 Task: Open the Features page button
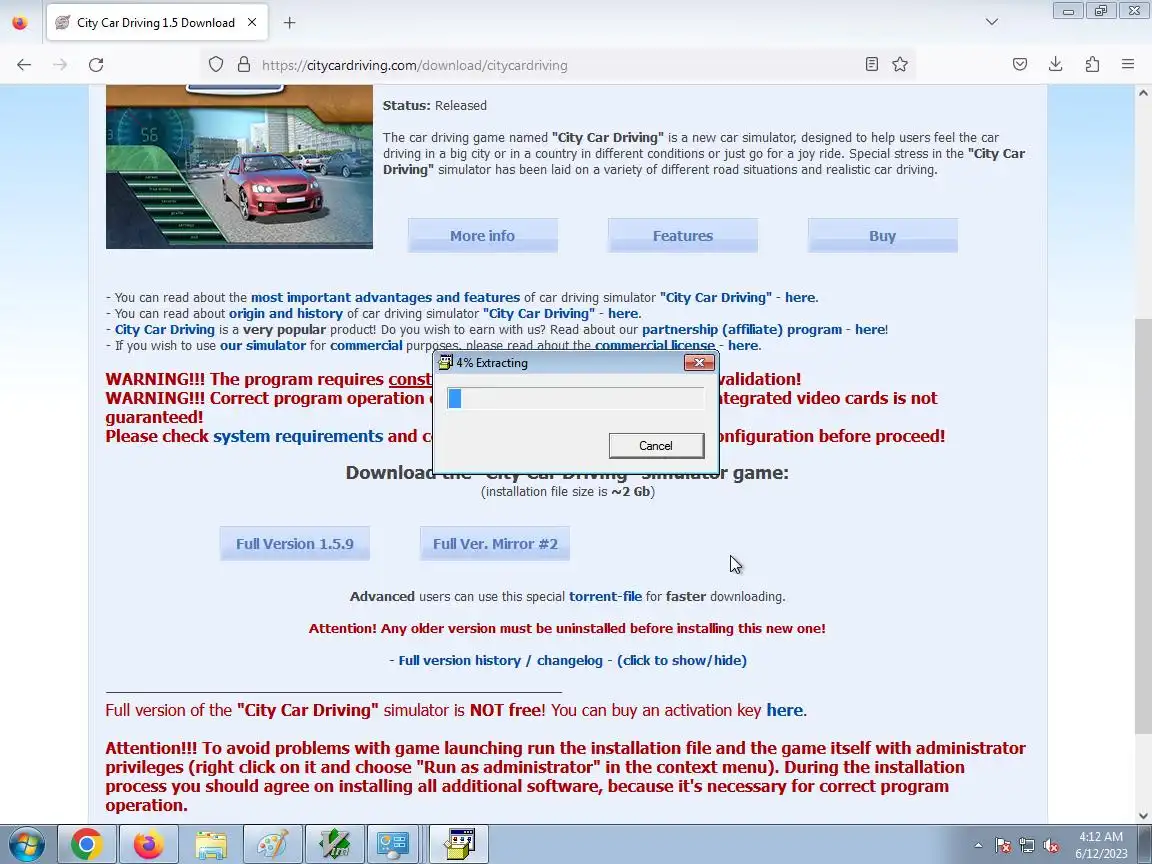(683, 236)
